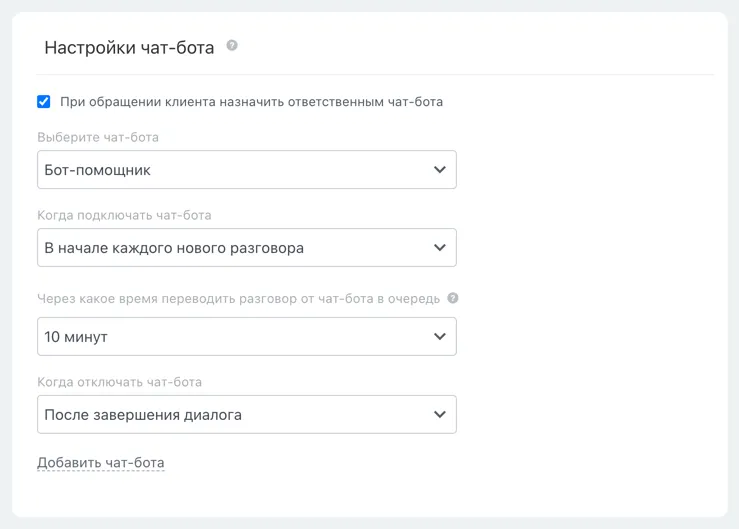Click the Настройки чат-бота heading
The height and width of the screenshot is (529, 739).
[129, 48]
